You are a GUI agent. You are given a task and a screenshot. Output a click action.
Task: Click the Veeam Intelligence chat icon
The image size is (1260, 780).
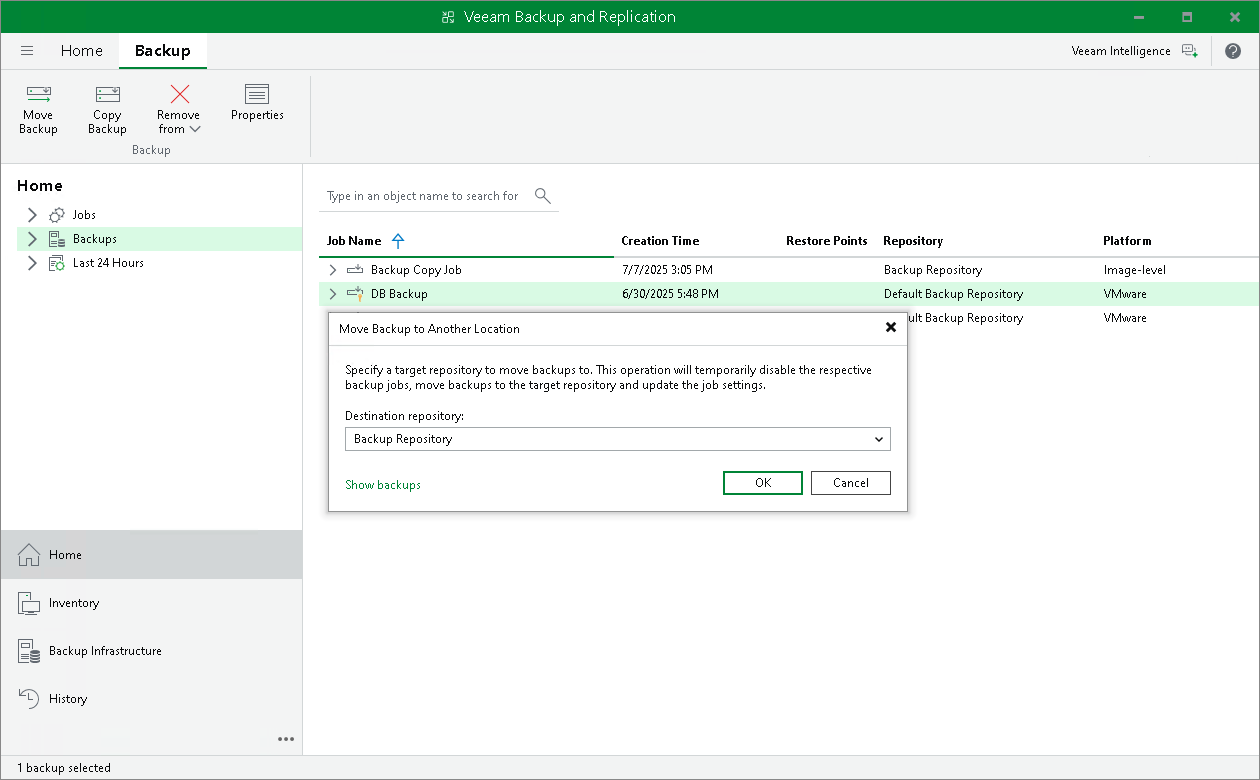[x=1190, y=50]
